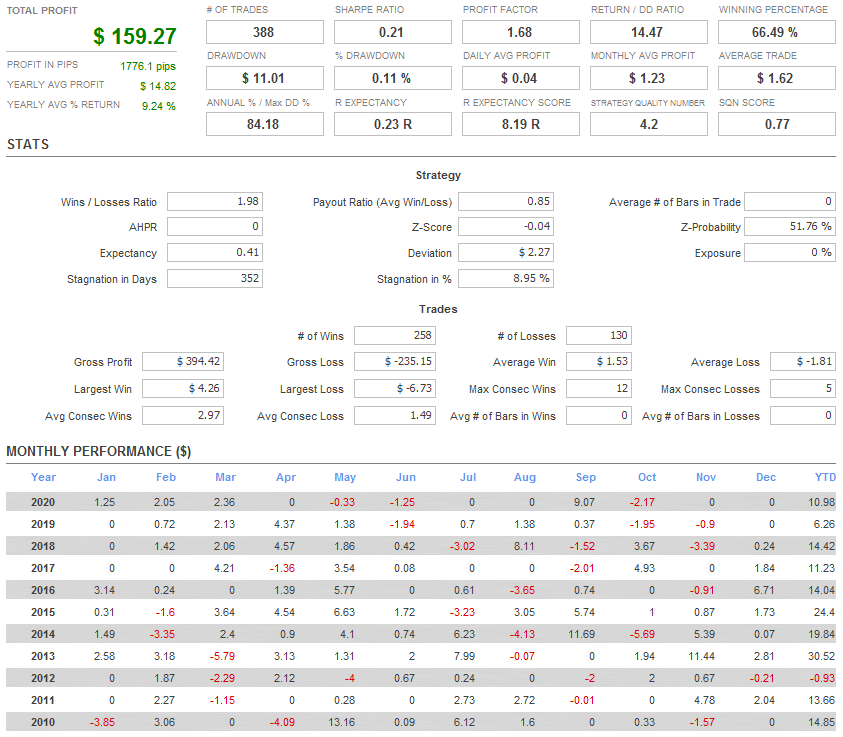Click the Avg # of Bars in Losses field
This screenshot has height=737, width=843.
tap(803, 415)
